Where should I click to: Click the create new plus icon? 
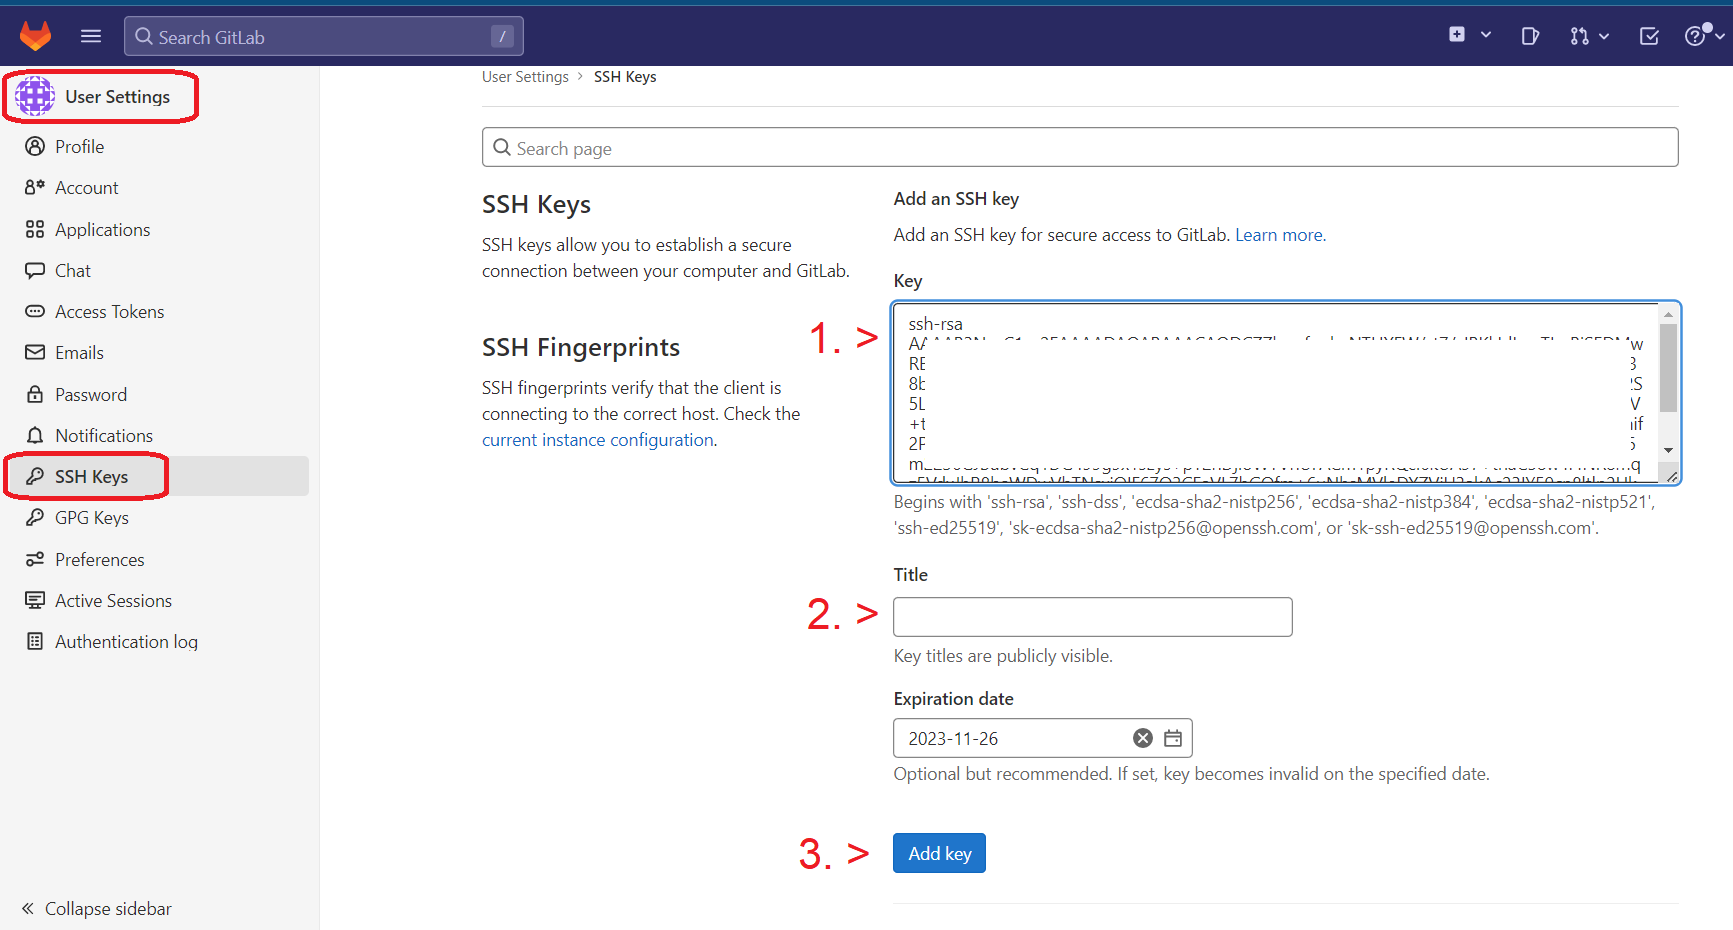click(x=1457, y=35)
